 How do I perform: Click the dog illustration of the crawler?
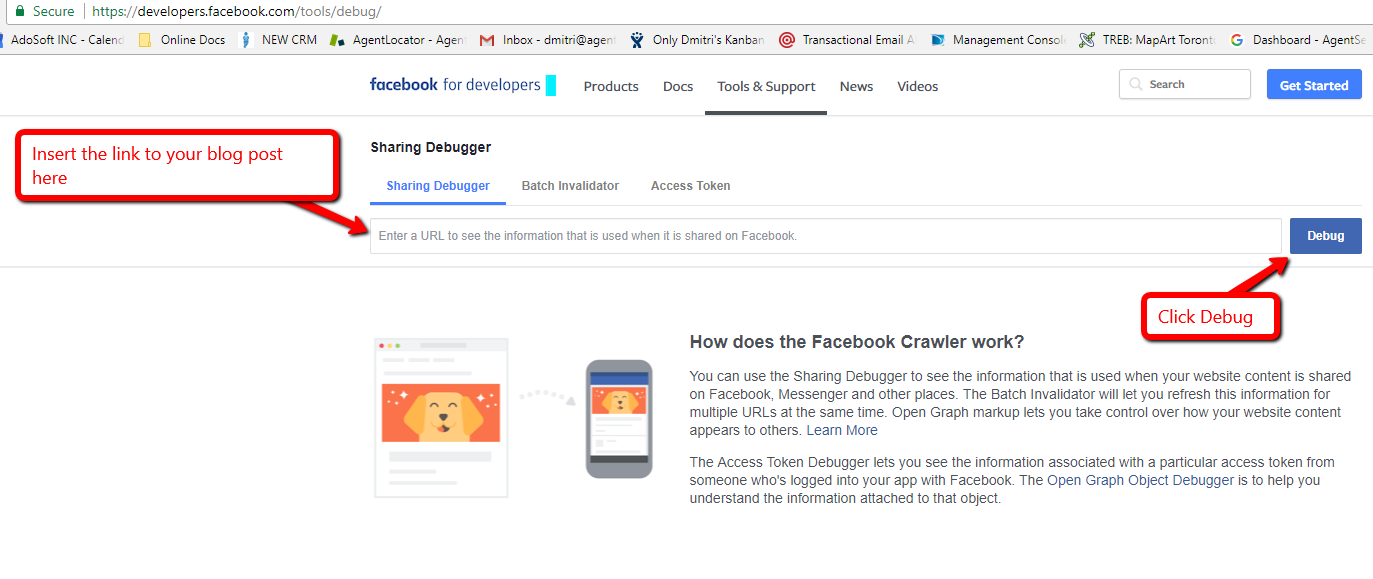click(x=441, y=412)
